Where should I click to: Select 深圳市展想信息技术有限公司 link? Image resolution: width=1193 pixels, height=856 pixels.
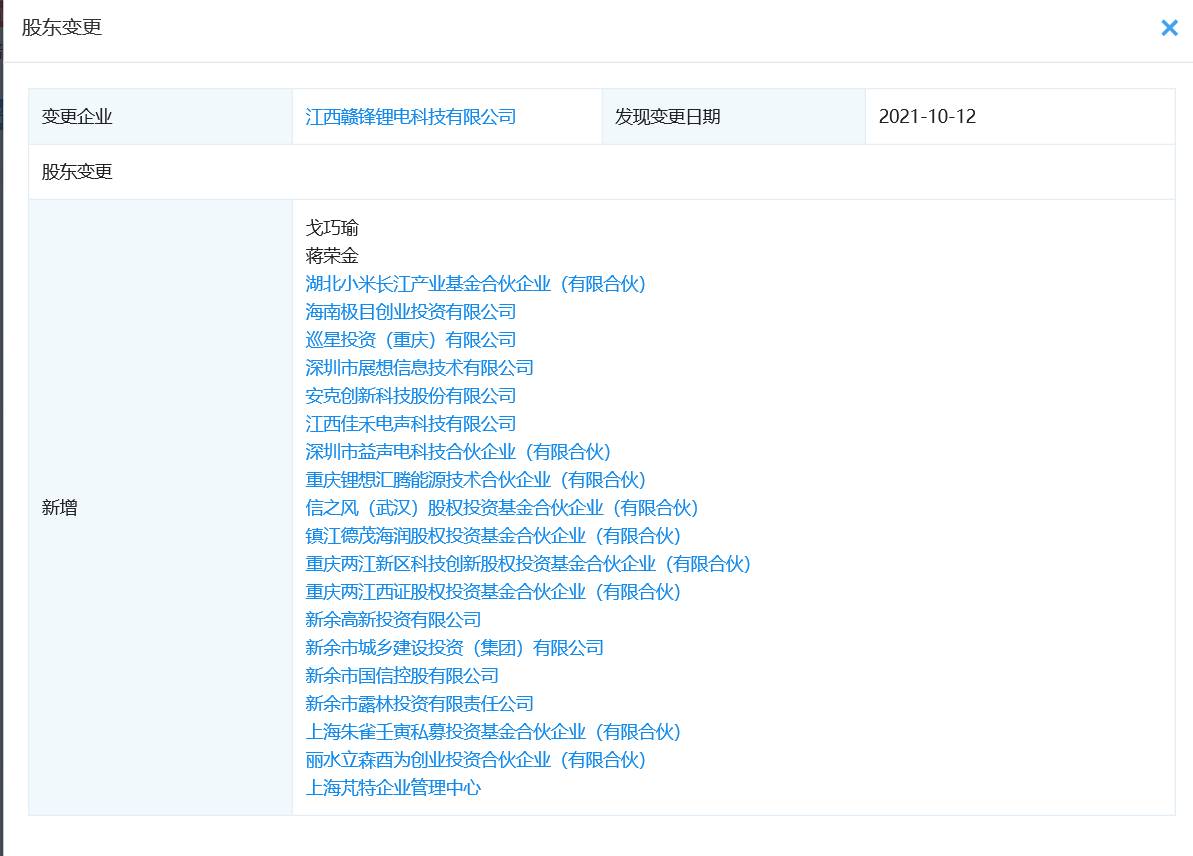coord(419,368)
